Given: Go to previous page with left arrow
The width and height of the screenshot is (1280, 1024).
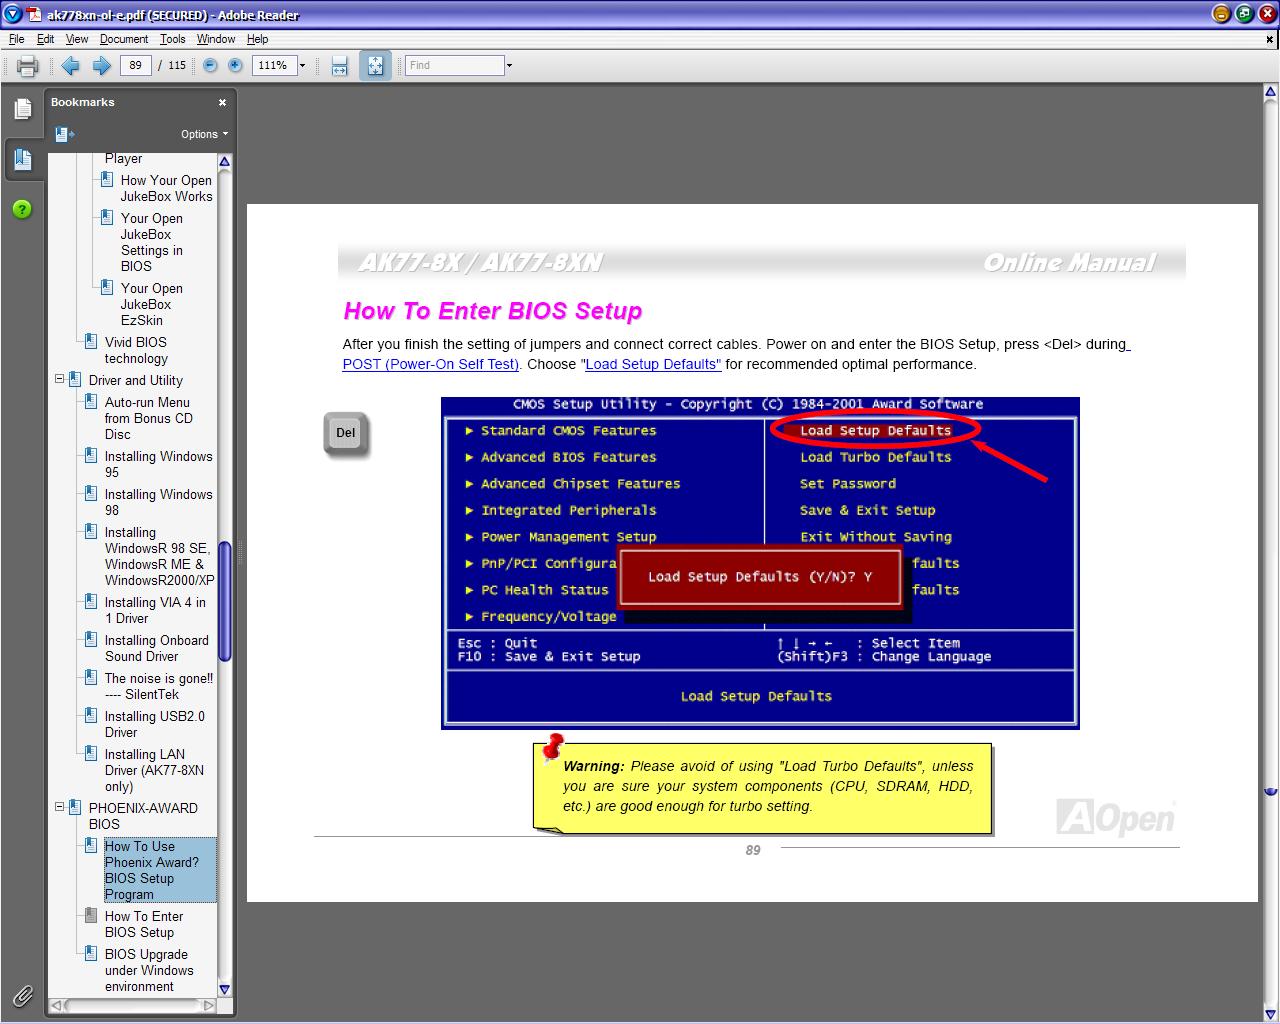Looking at the screenshot, I should (70, 66).
